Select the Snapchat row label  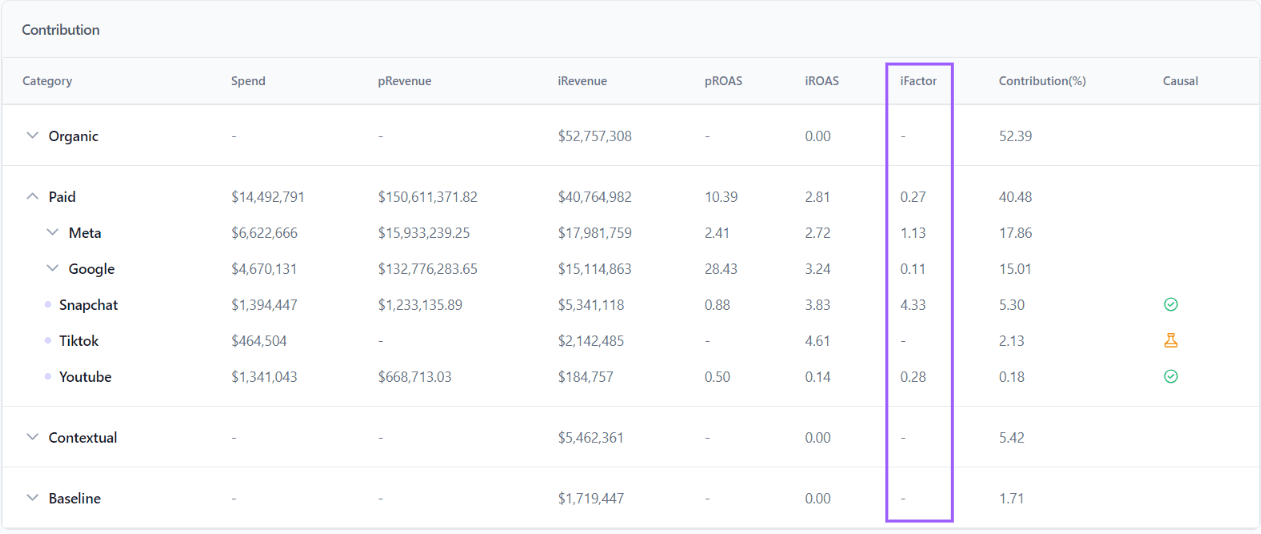[88, 305]
